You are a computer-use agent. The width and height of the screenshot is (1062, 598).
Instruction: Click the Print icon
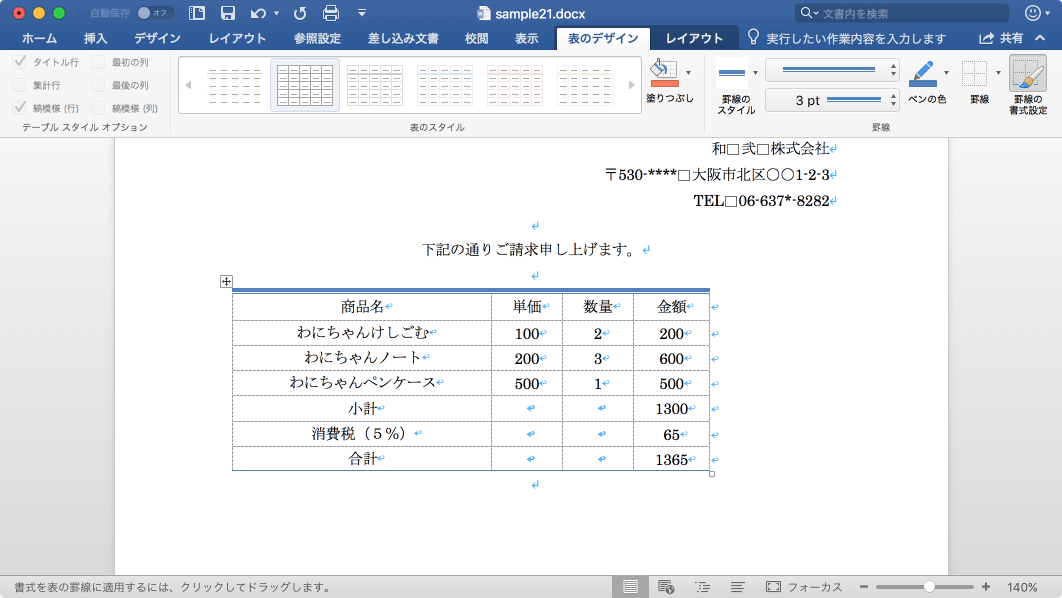[x=331, y=13]
